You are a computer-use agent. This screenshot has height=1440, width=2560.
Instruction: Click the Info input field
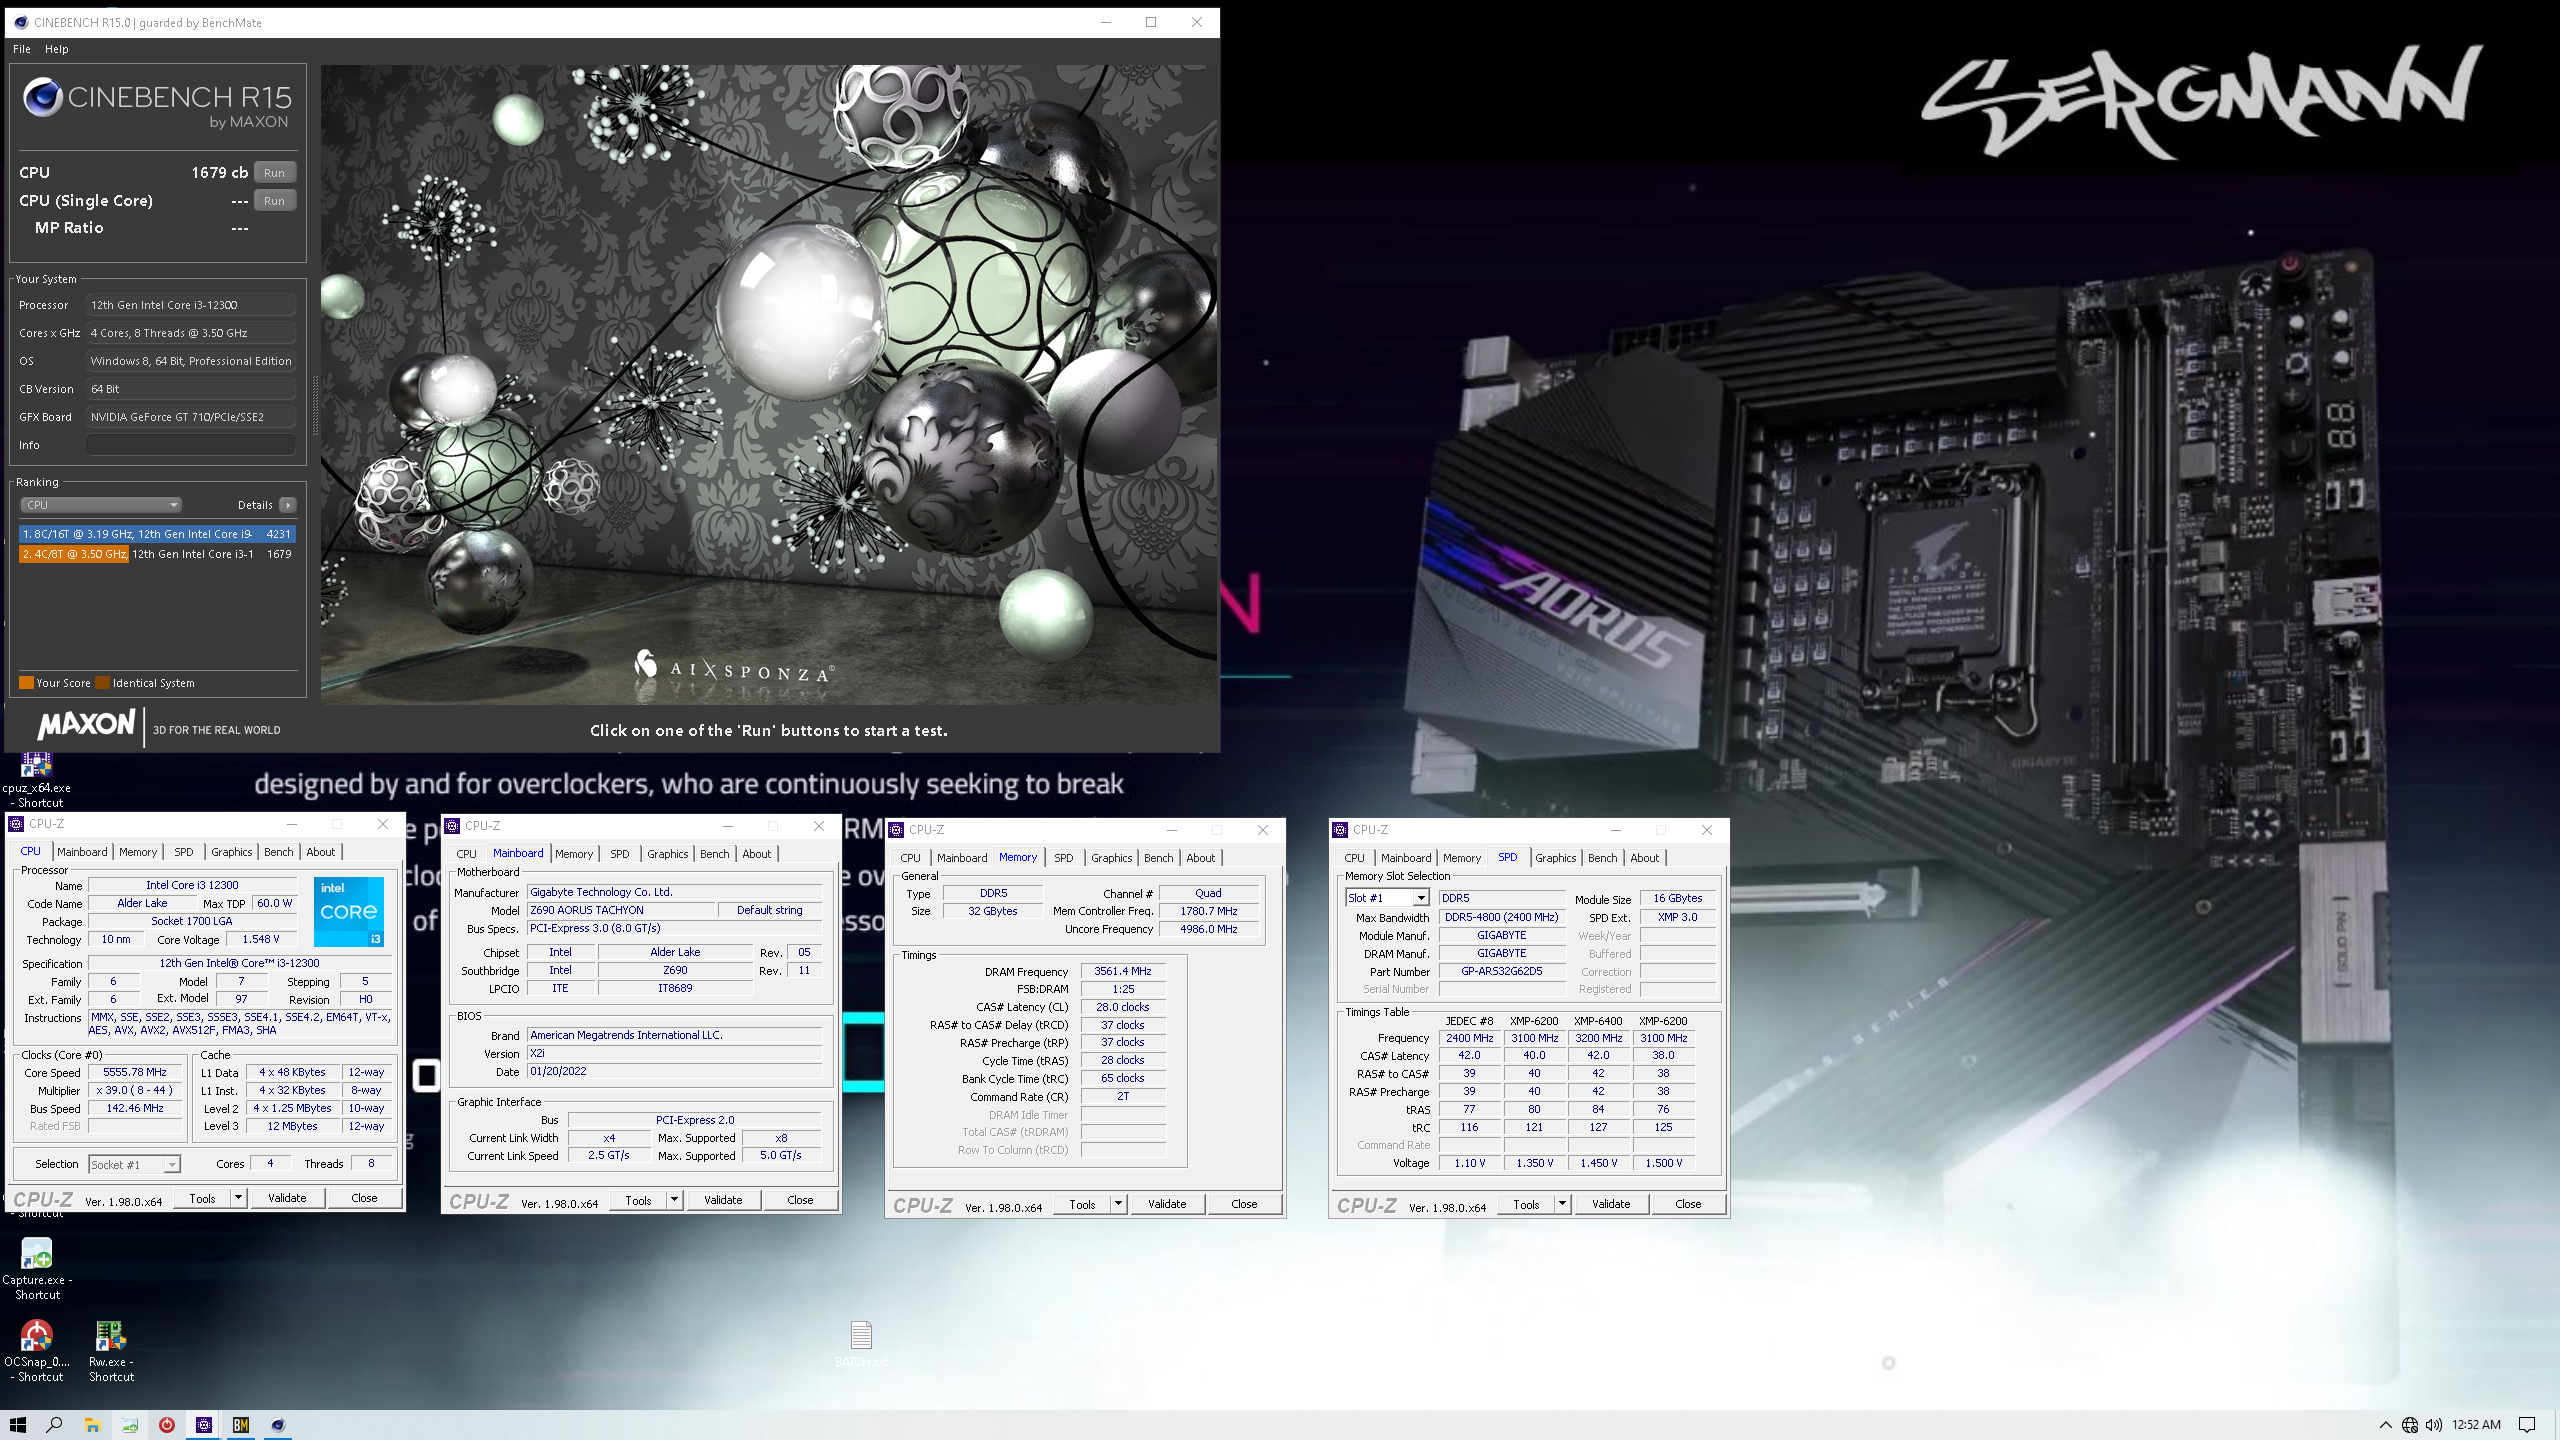pyautogui.click(x=190, y=445)
